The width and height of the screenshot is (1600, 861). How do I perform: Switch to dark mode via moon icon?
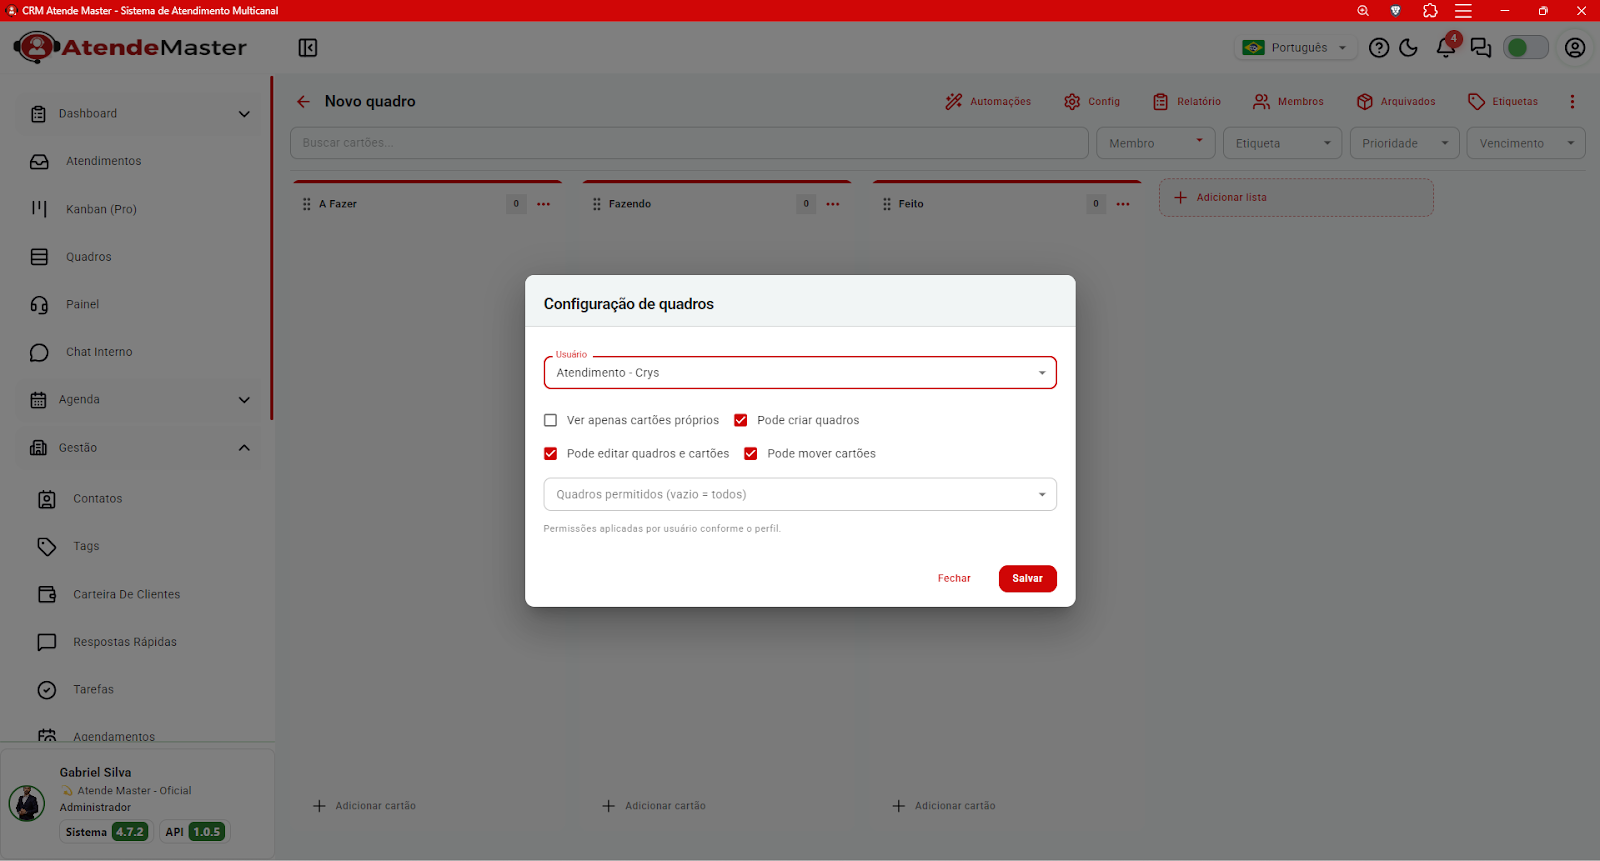(x=1409, y=48)
